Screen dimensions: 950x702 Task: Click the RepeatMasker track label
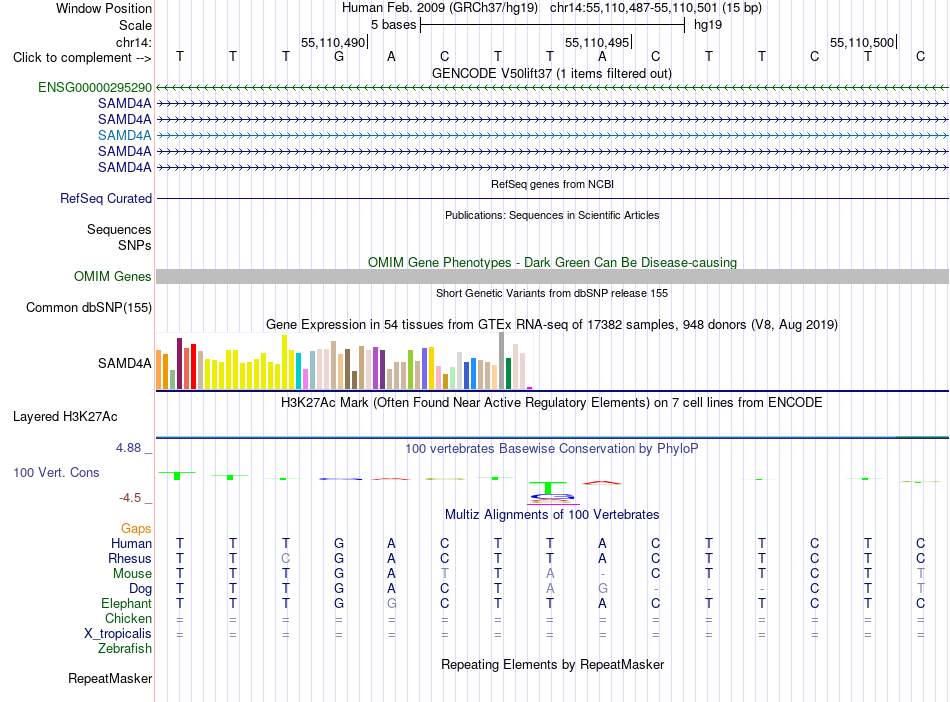point(110,678)
